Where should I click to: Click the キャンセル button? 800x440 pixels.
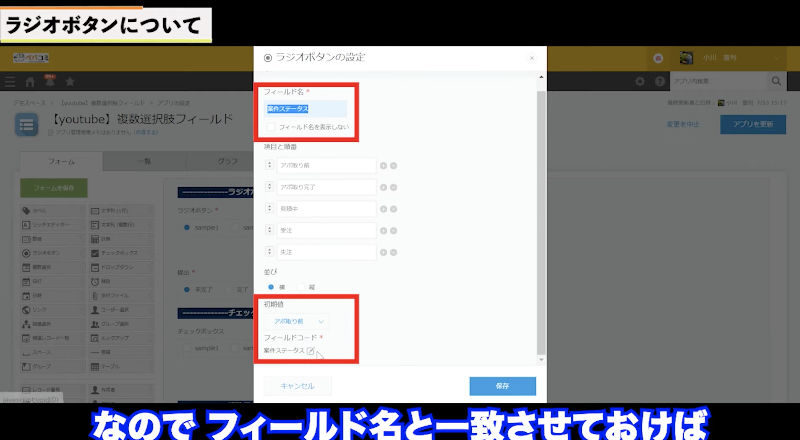(298, 386)
